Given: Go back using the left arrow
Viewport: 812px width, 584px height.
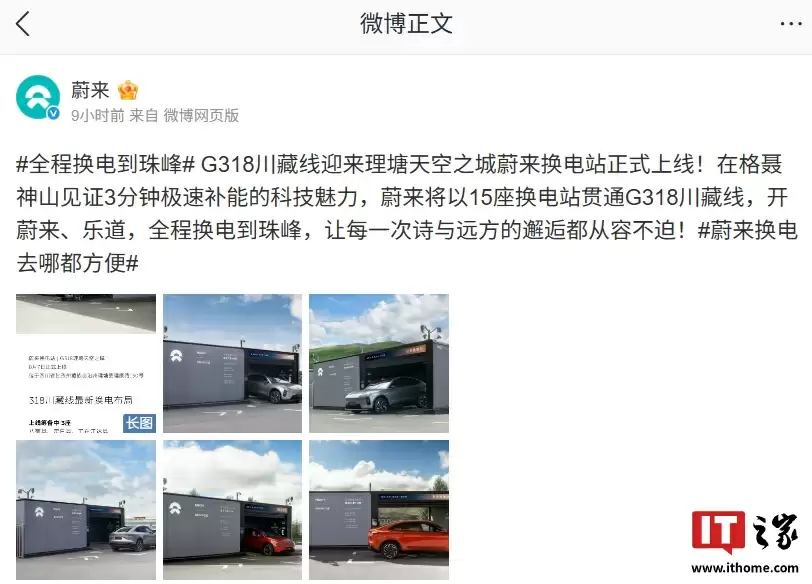Looking at the screenshot, I should pyautogui.click(x=23, y=24).
